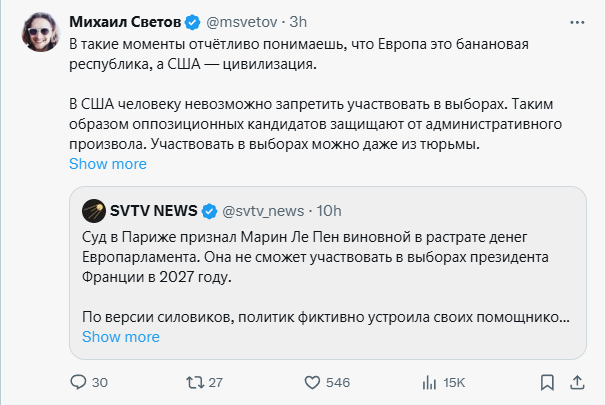The height and width of the screenshot is (405, 605).
Task: Click the reply speech bubble icon
Action: [x=79, y=382]
